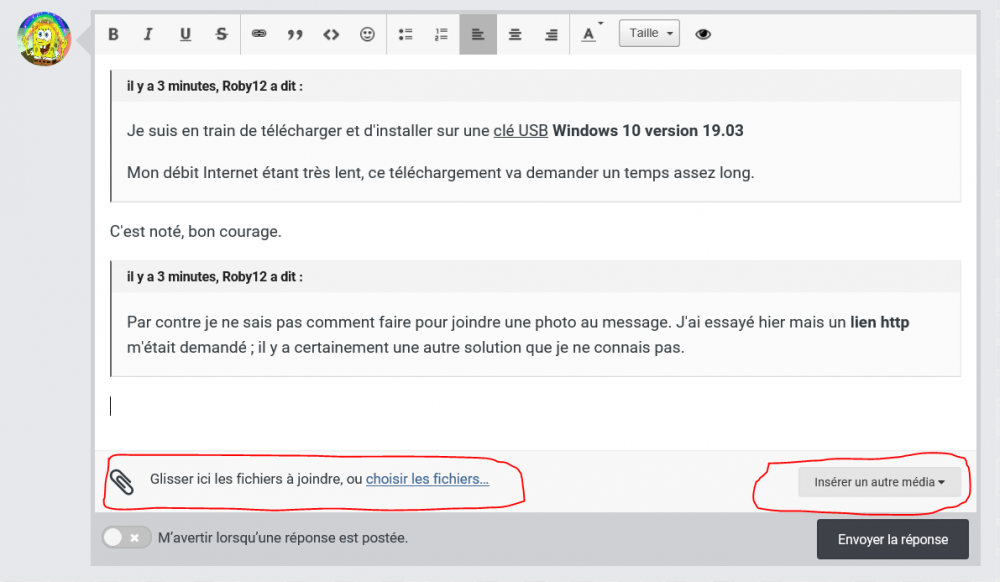The height and width of the screenshot is (582, 1000).
Task: Apply italic formatting
Action: pos(148,34)
